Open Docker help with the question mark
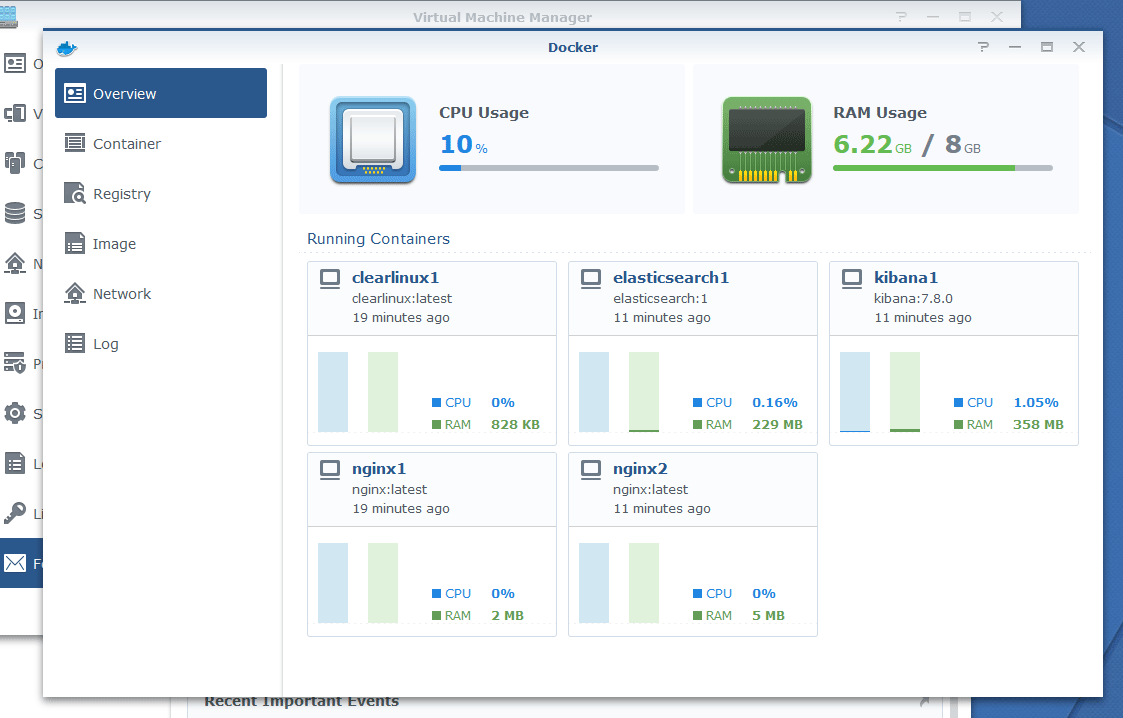Image resolution: width=1123 pixels, height=718 pixels. click(983, 47)
